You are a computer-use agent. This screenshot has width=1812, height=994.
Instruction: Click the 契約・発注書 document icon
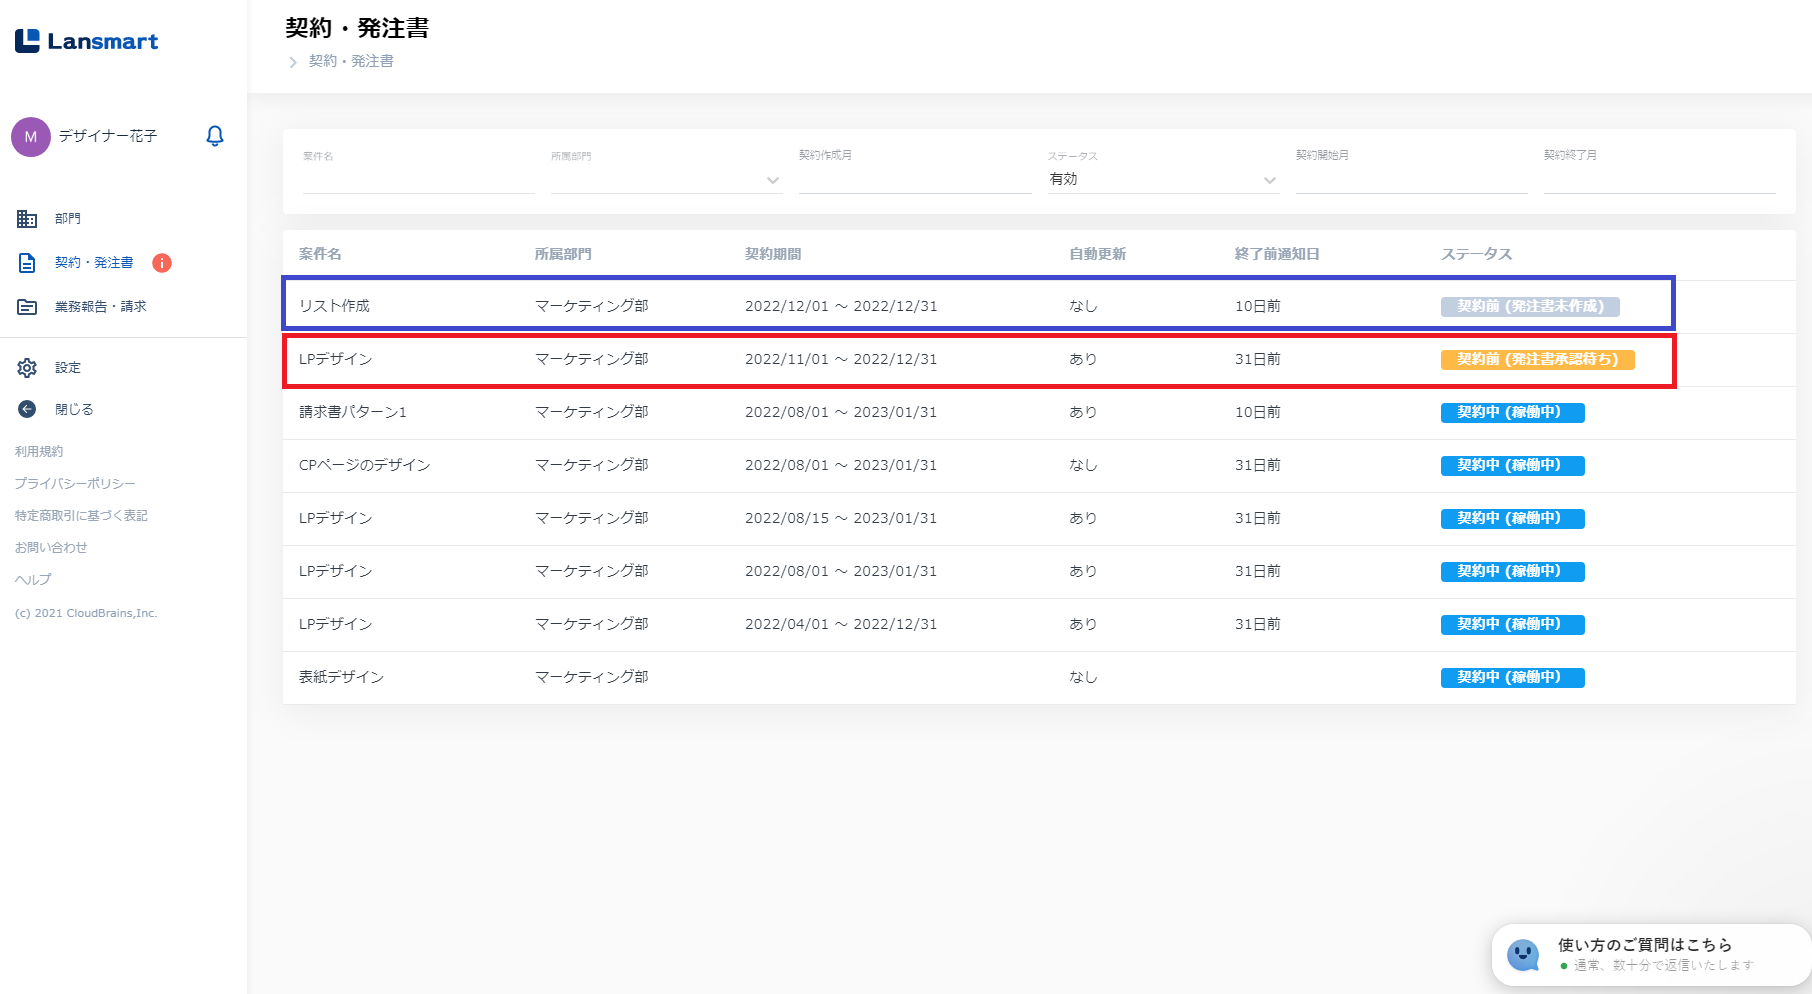tap(27, 263)
